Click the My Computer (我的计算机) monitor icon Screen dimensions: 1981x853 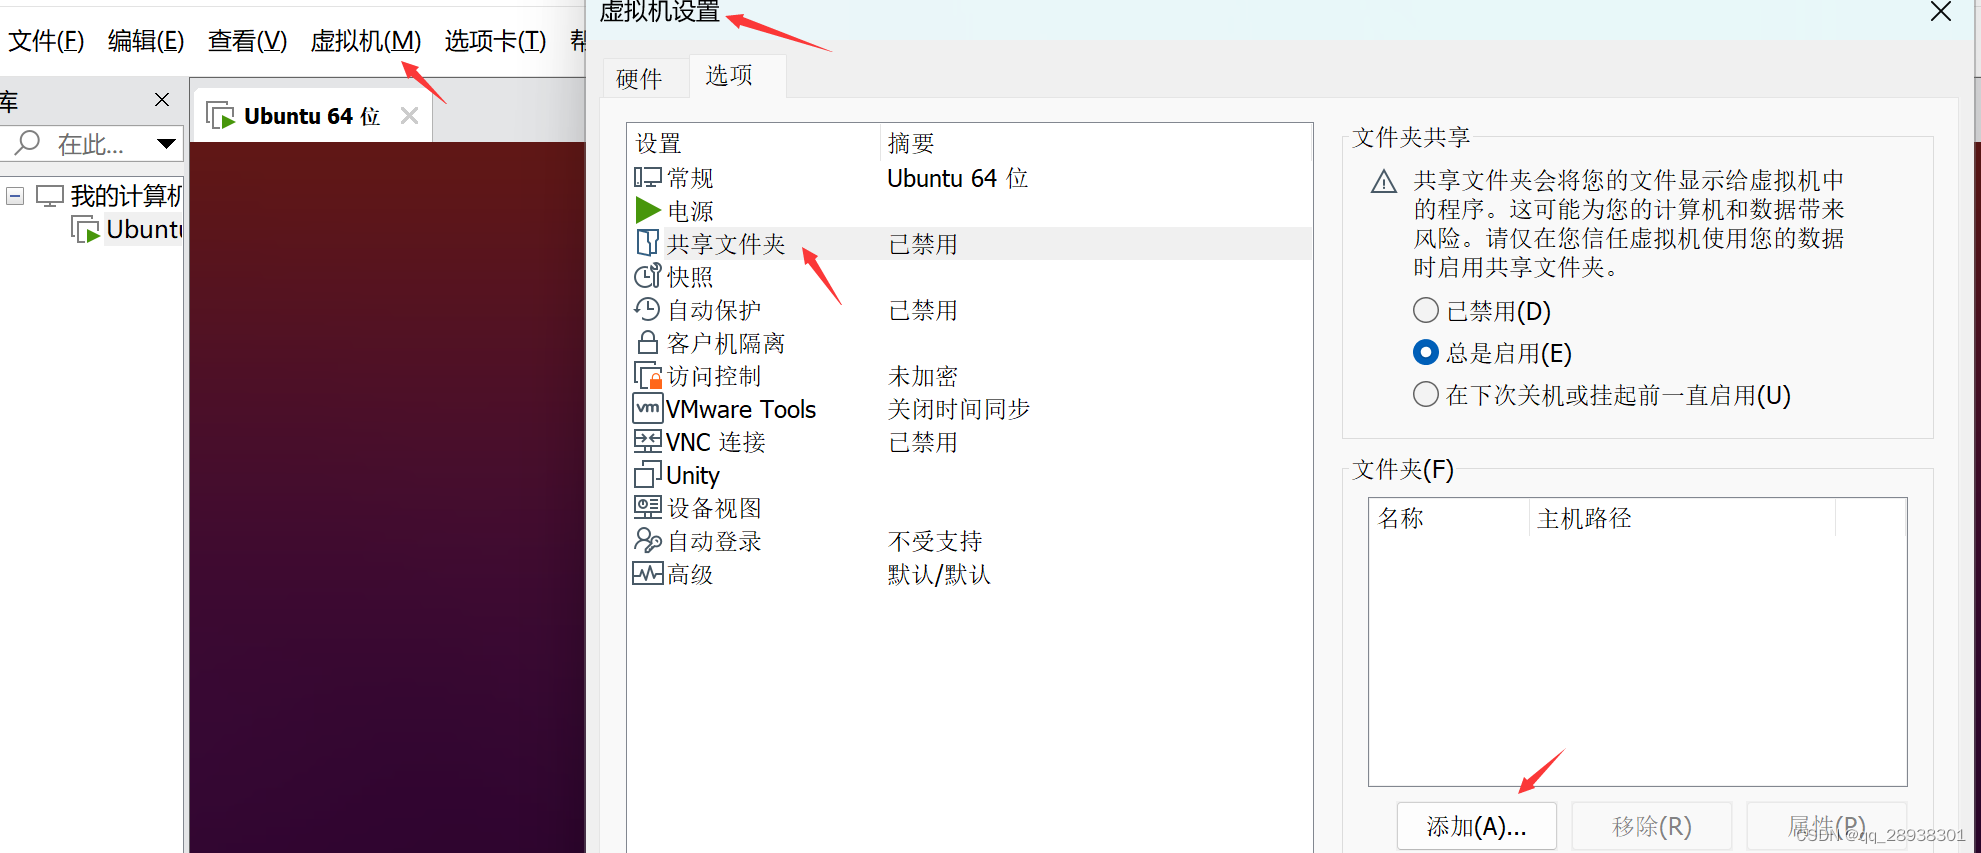[x=50, y=195]
